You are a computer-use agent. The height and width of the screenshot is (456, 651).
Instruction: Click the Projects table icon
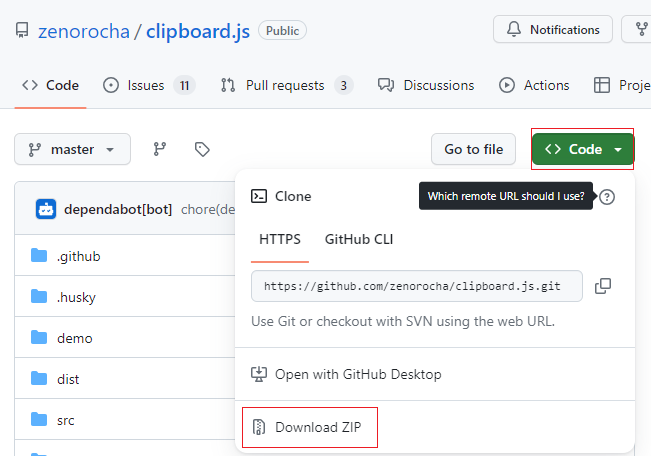(x=602, y=85)
